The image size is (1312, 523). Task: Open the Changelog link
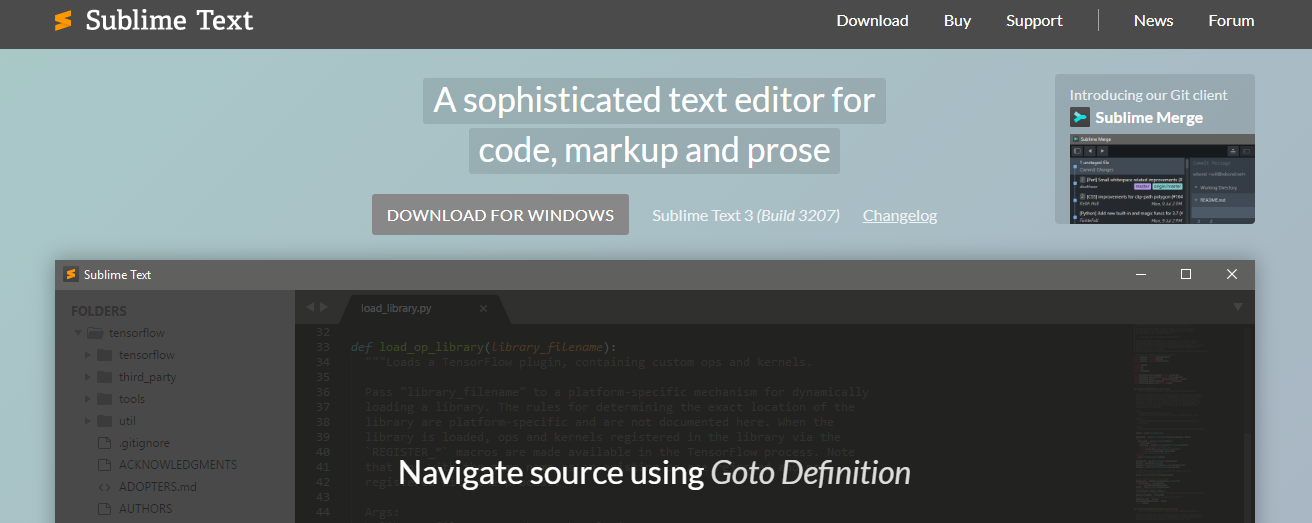(x=900, y=215)
